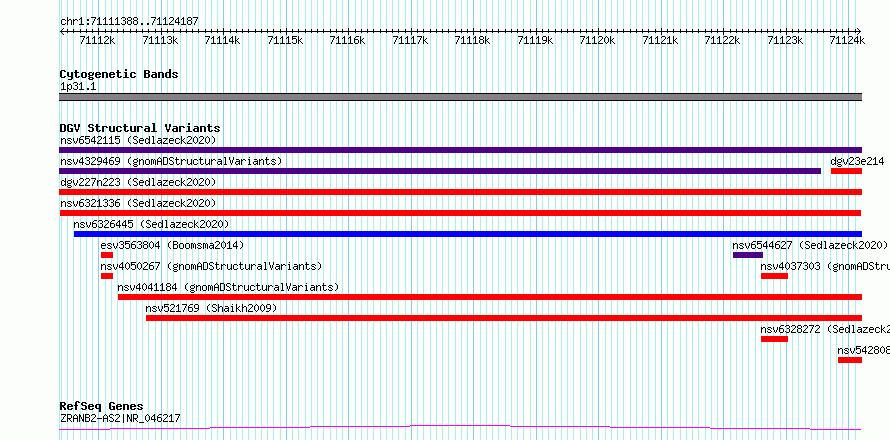Screen dimensions: 890x440
Task: Click the 71113k ruler tick label
Action: pos(160,40)
